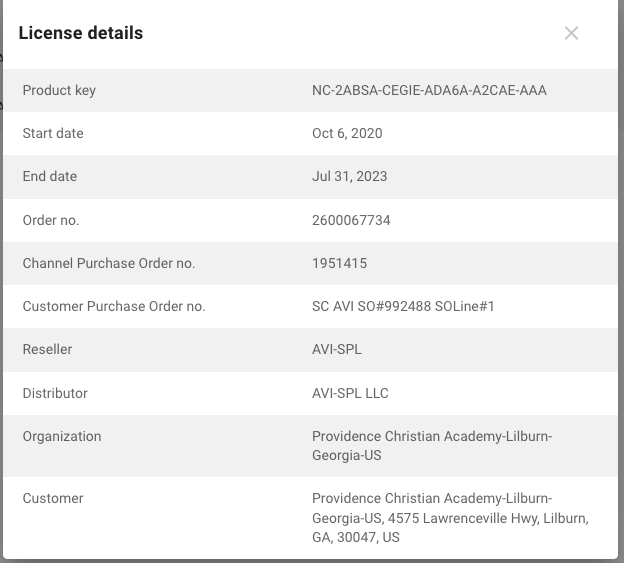The width and height of the screenshot is (624, 563).
Task: Select reseller value AVI-SPL
Action: tap(337, 349)
